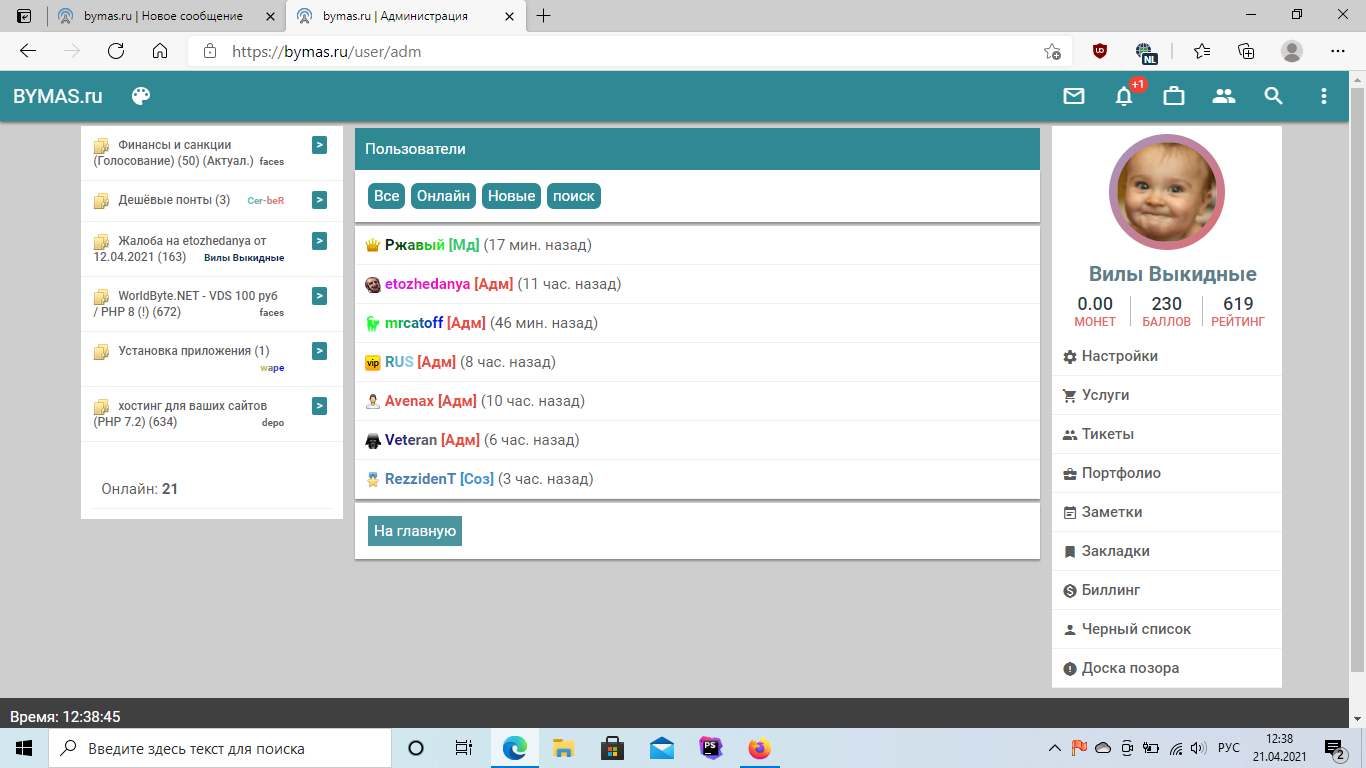This screenshot has width=1366, height=768.
Task: Open the site search magnifier icon
Action: 1273,96
